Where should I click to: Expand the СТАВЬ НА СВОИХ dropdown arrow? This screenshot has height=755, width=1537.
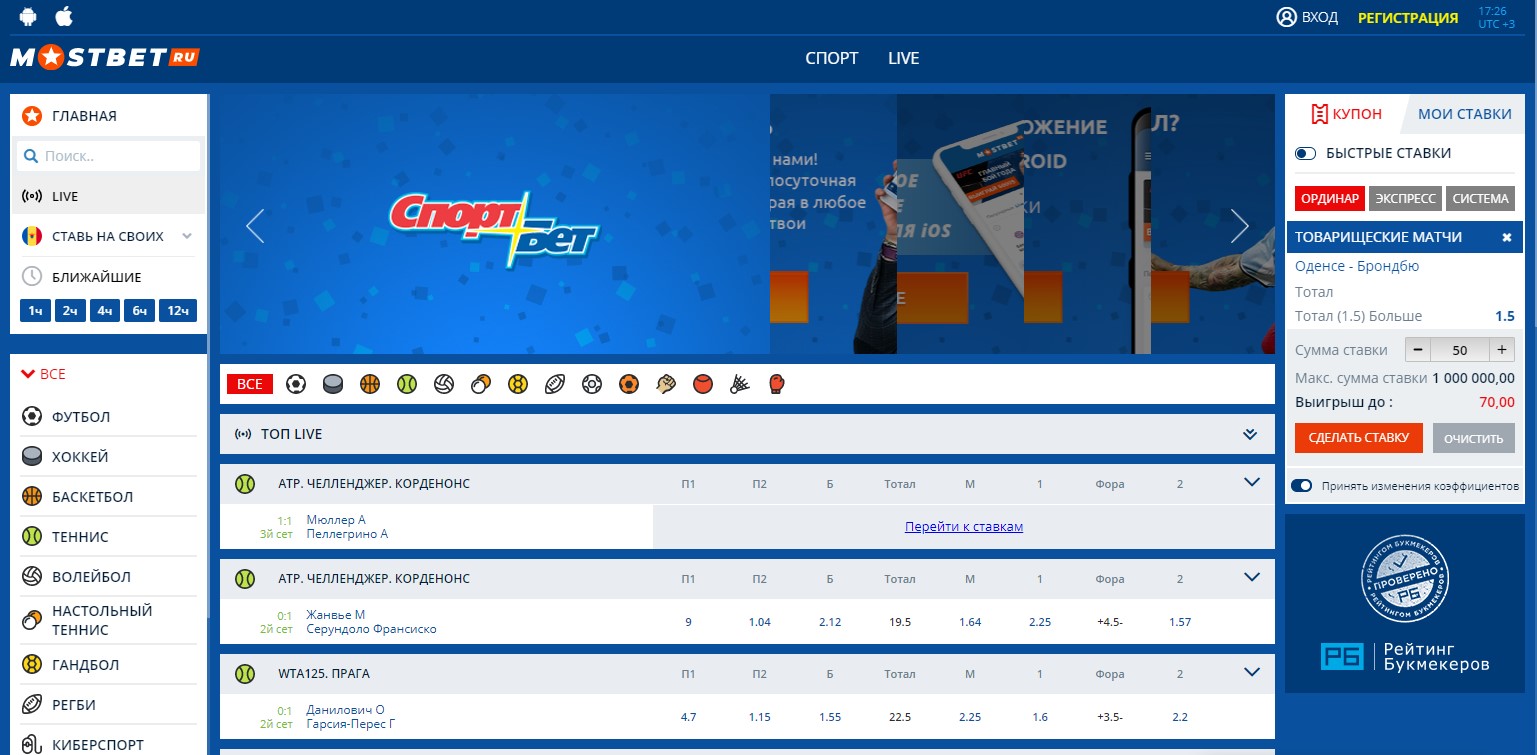(x=186, y=237)
